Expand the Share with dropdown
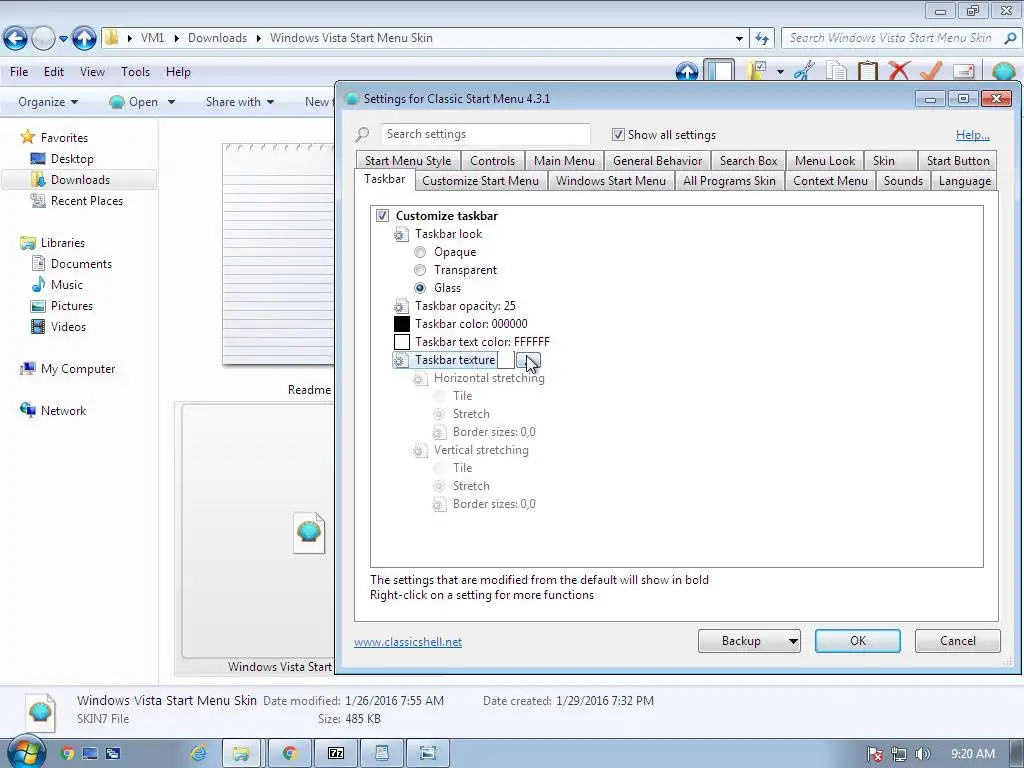The height and width of the screenshot is (768, 1024). [240, 102]
